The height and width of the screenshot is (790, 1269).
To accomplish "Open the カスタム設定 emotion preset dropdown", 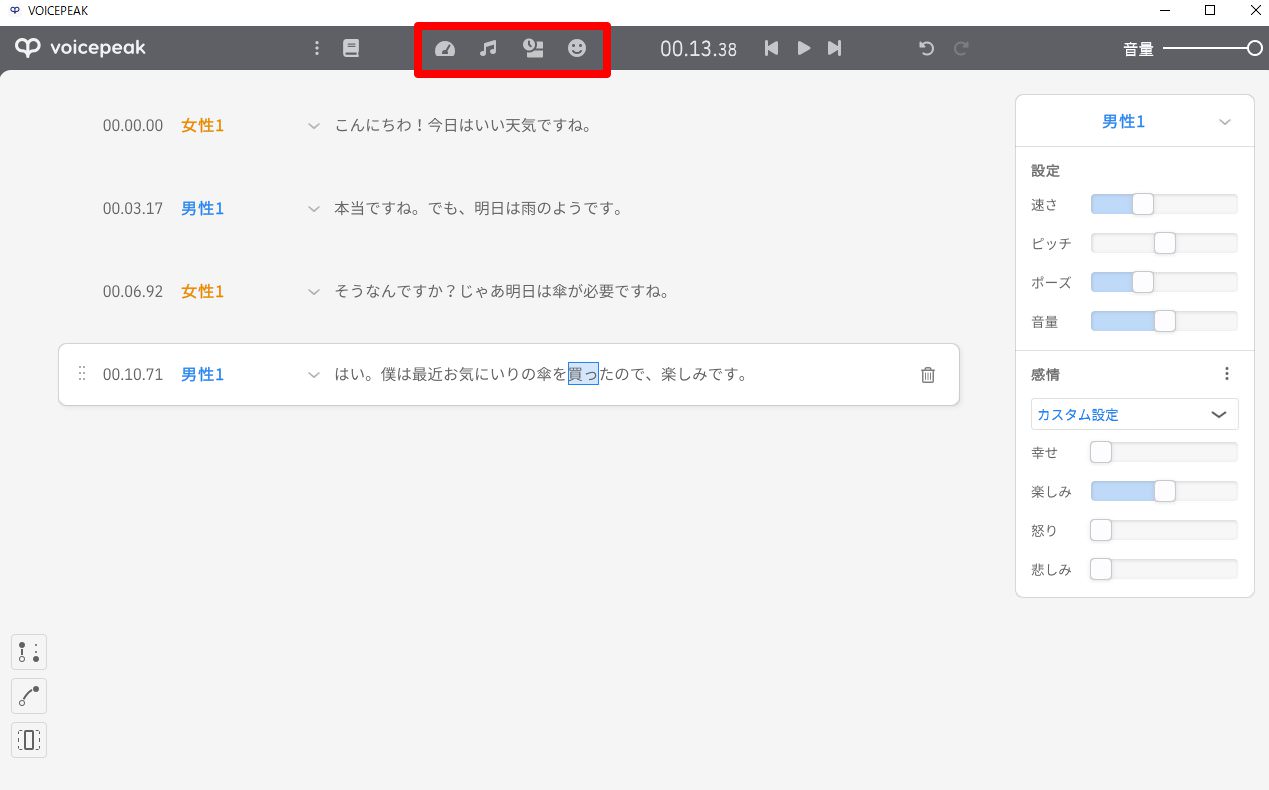I will 1134,414.
